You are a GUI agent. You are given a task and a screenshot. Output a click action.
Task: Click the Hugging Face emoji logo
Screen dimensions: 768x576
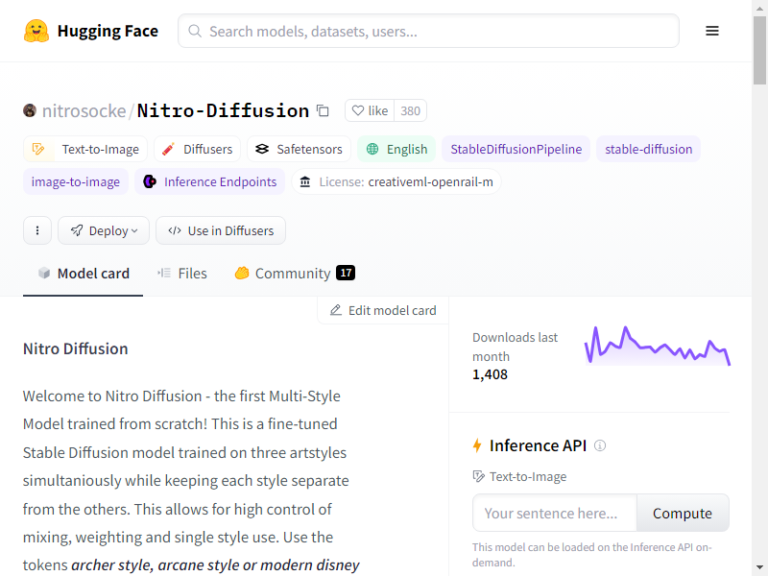point(36,31)
